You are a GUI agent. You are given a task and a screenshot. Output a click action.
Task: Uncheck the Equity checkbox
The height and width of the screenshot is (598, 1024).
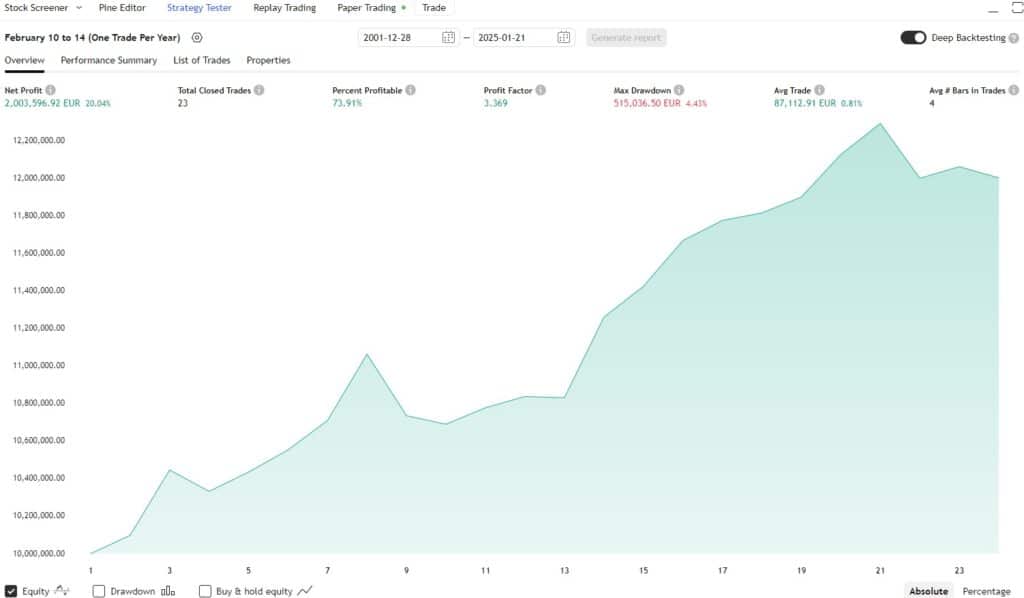coord(11,591)
